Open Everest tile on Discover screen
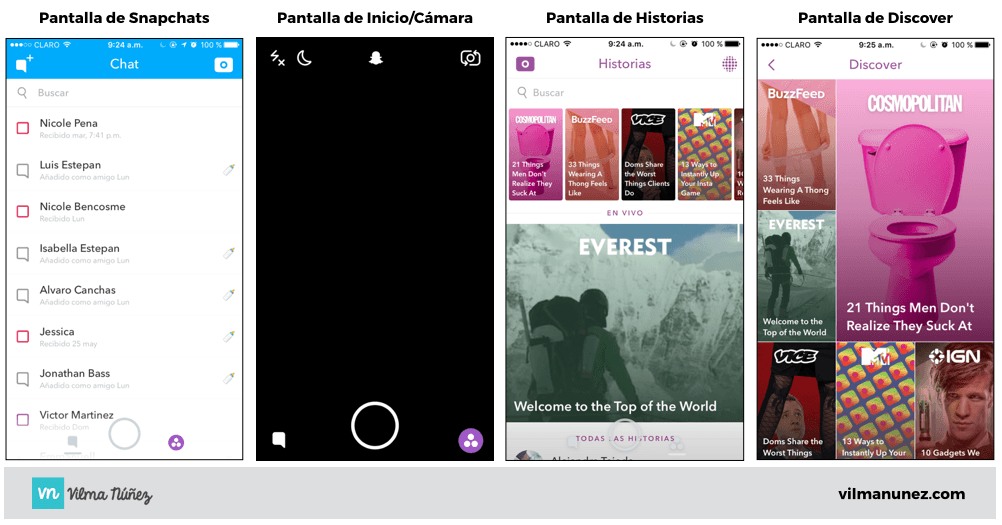This screenshot has height=525, width=1002. (x=796, y=276)
